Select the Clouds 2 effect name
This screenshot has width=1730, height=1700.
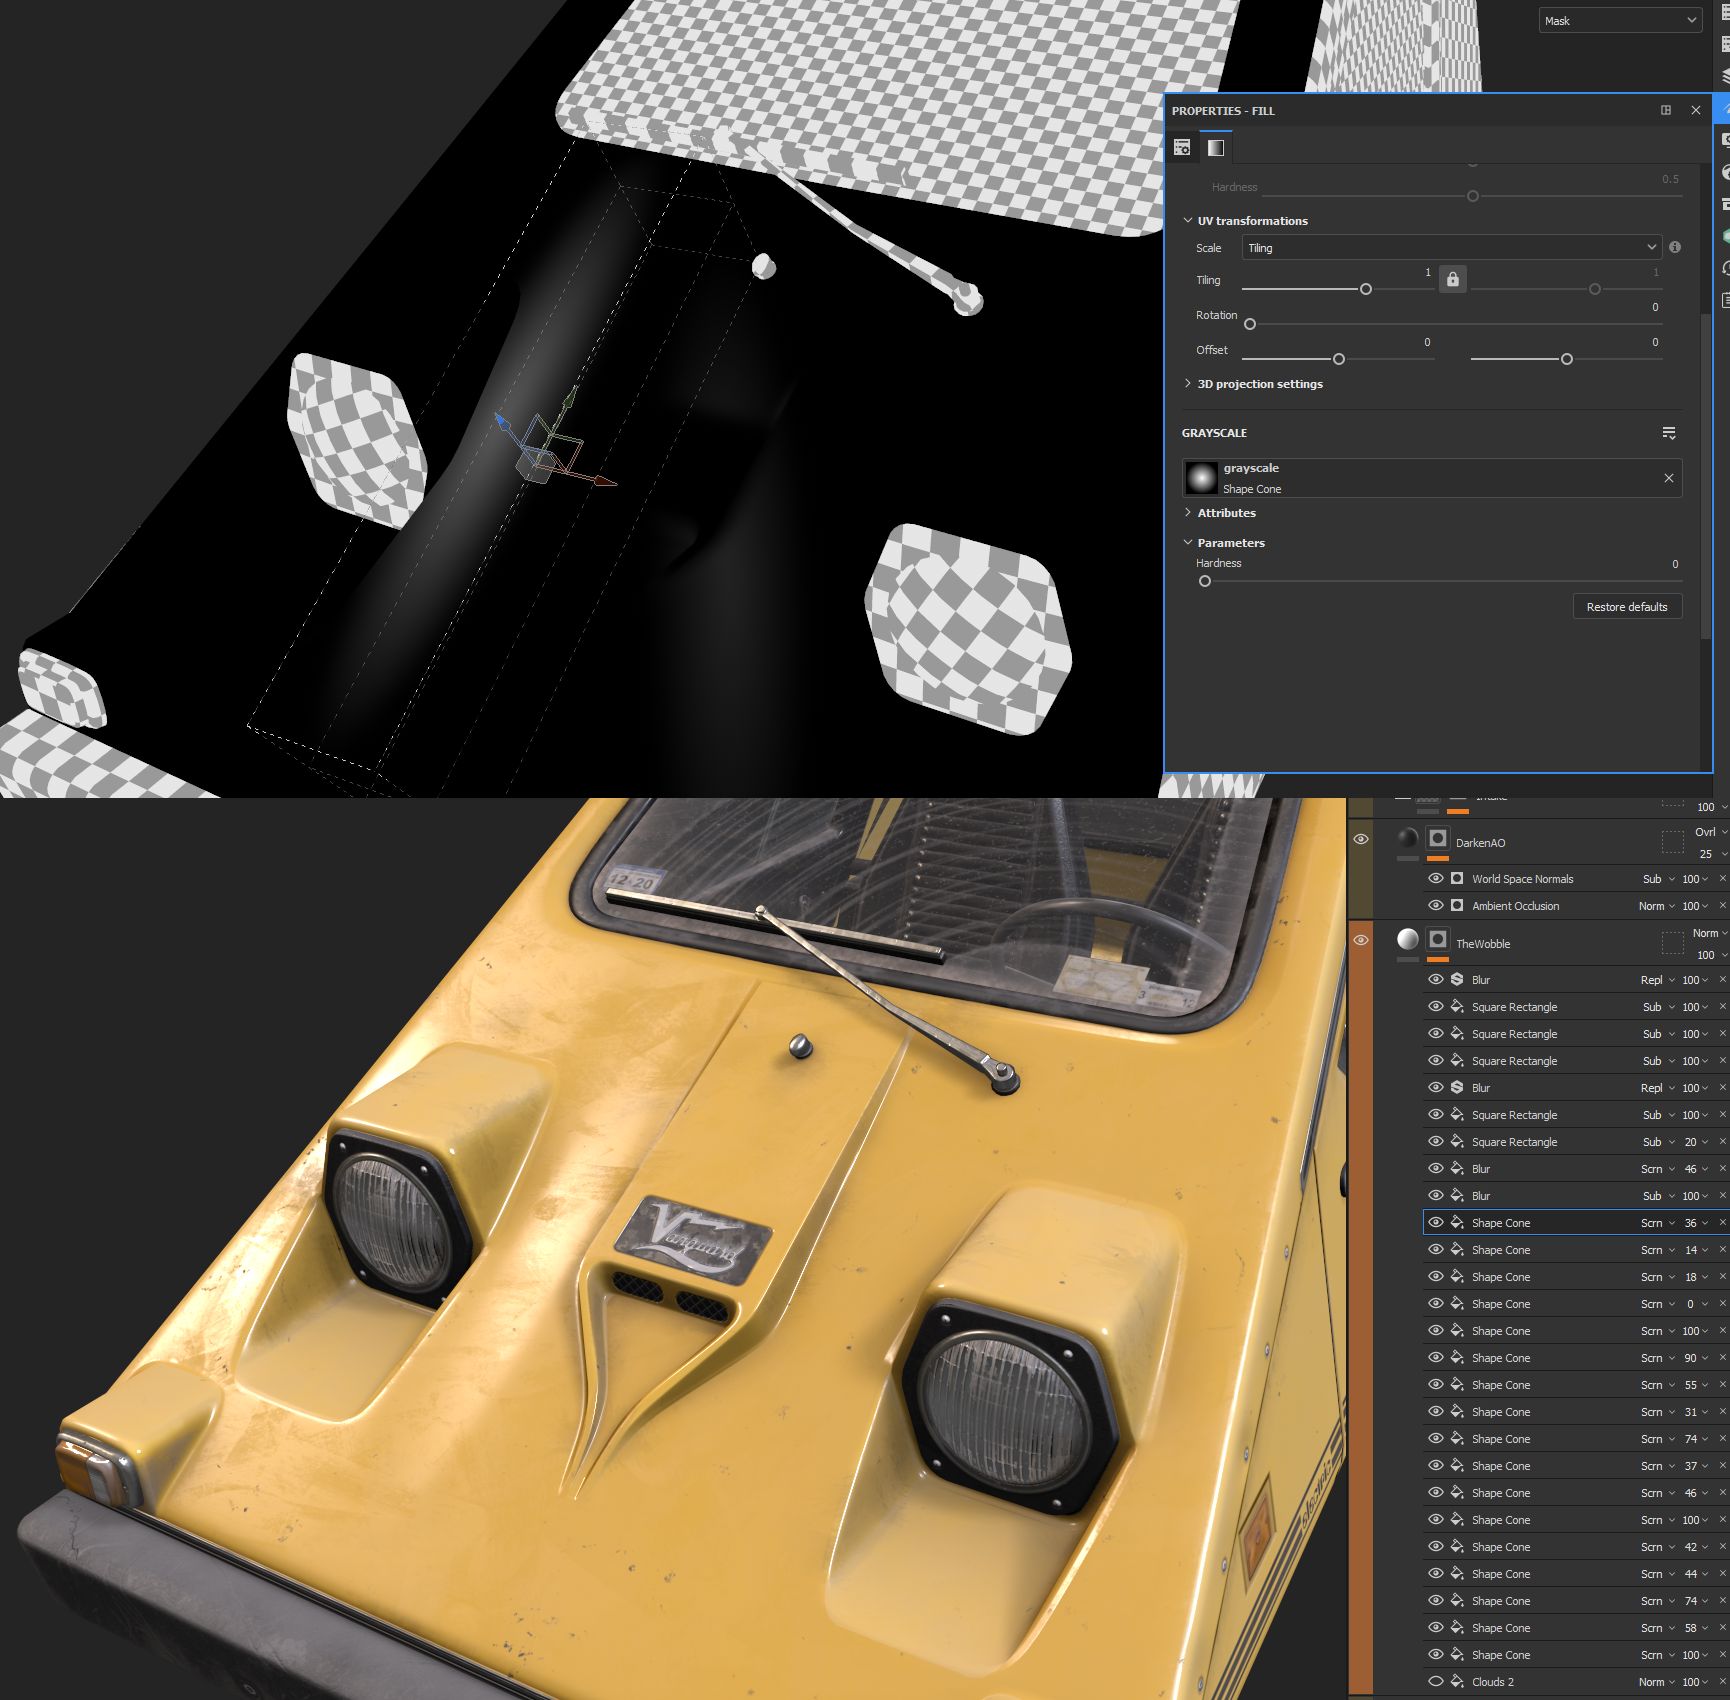click(1493, 1682)
